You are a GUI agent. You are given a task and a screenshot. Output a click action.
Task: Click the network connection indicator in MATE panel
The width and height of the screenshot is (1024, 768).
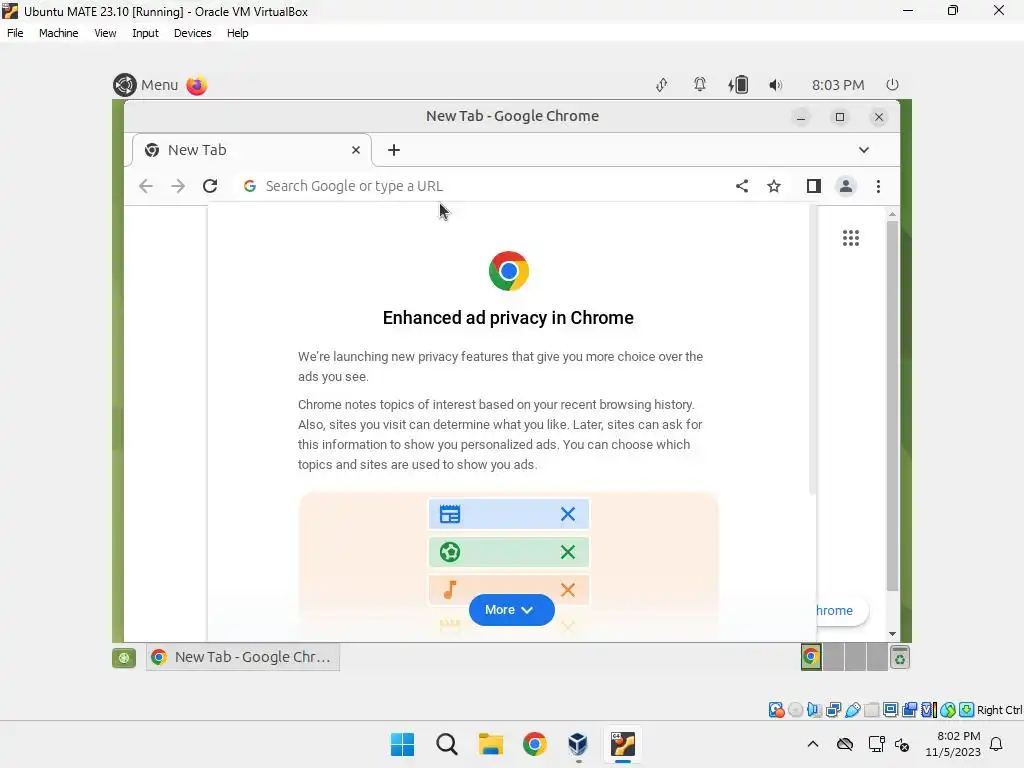pyautogui.click(x=662, y=85)
